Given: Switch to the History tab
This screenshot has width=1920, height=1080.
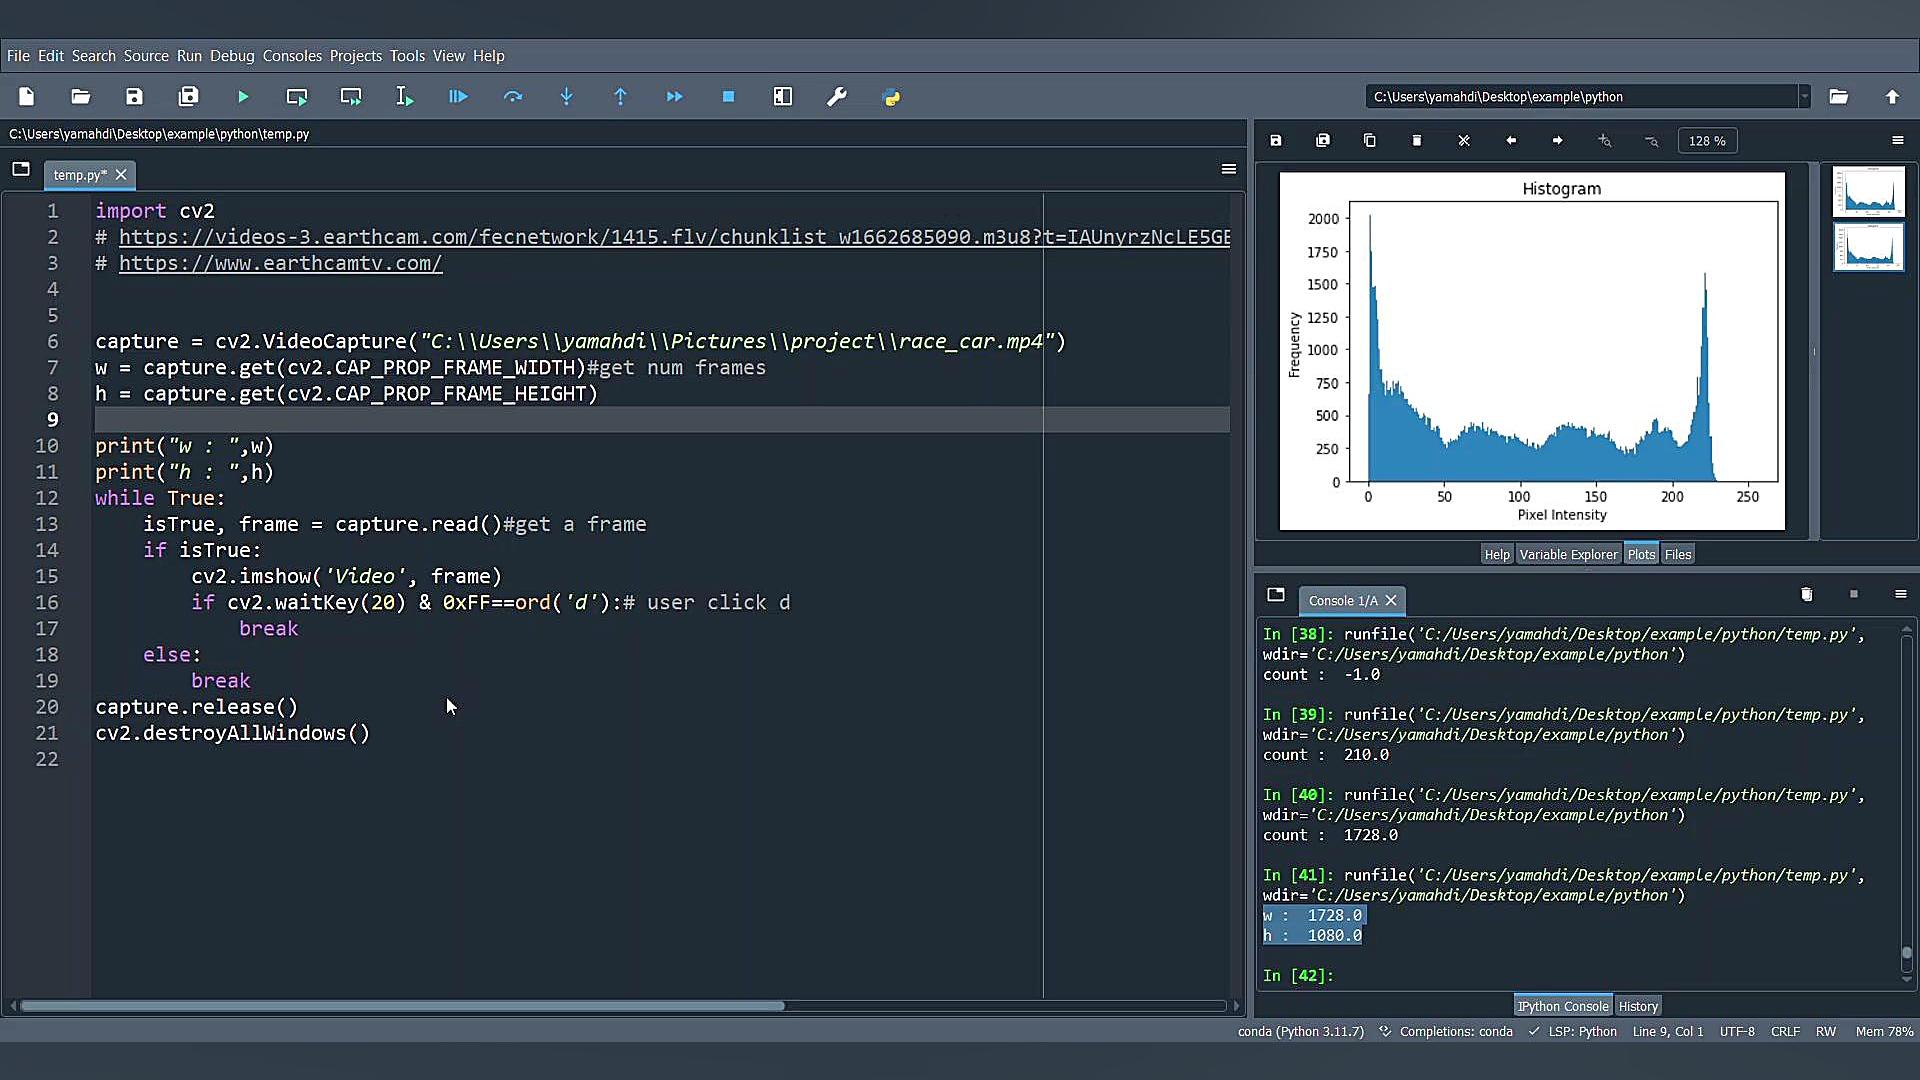Looking at the screenshot, I should (1638, 1007).
